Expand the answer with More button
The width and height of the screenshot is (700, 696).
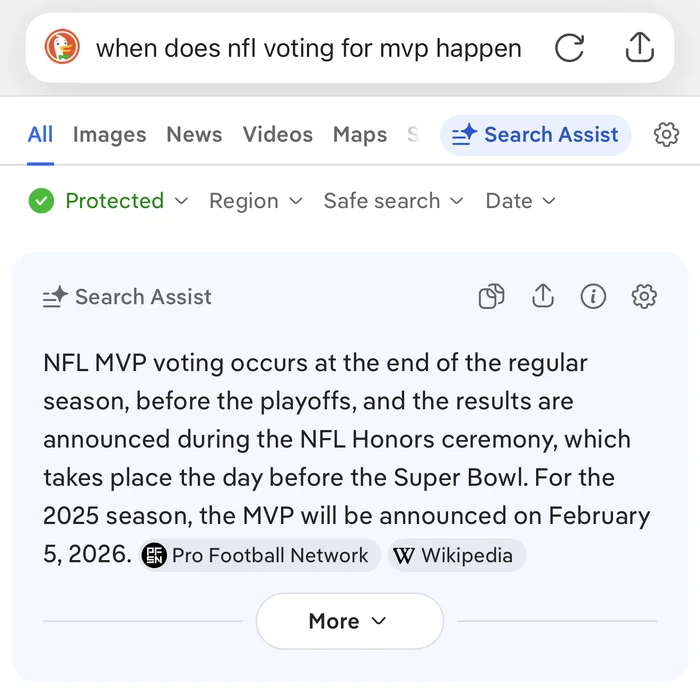[349, 621]
